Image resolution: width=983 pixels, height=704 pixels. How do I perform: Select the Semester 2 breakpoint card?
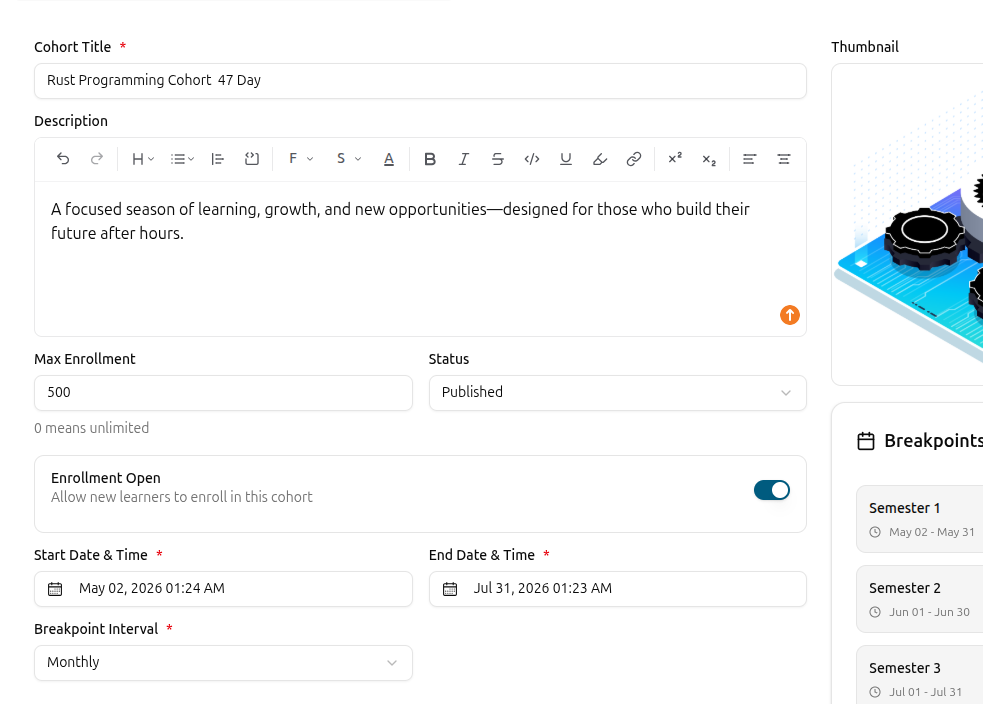click(920, 599)
